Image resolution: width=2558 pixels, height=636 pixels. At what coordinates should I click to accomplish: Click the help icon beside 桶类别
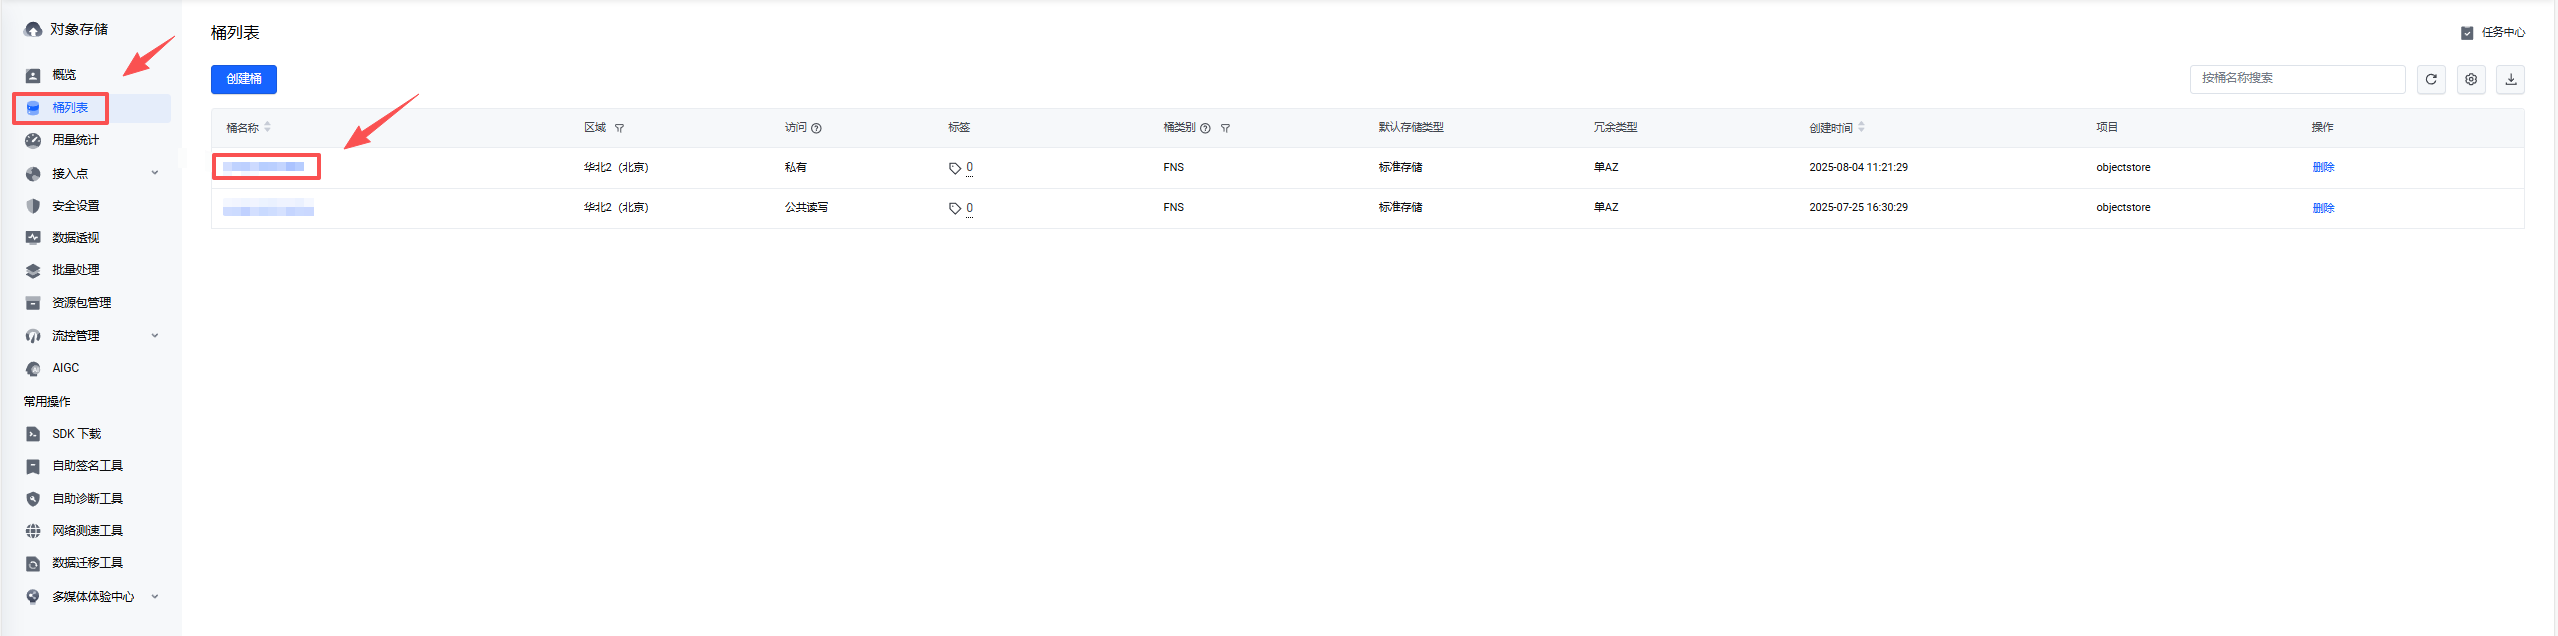[1205, 128]
